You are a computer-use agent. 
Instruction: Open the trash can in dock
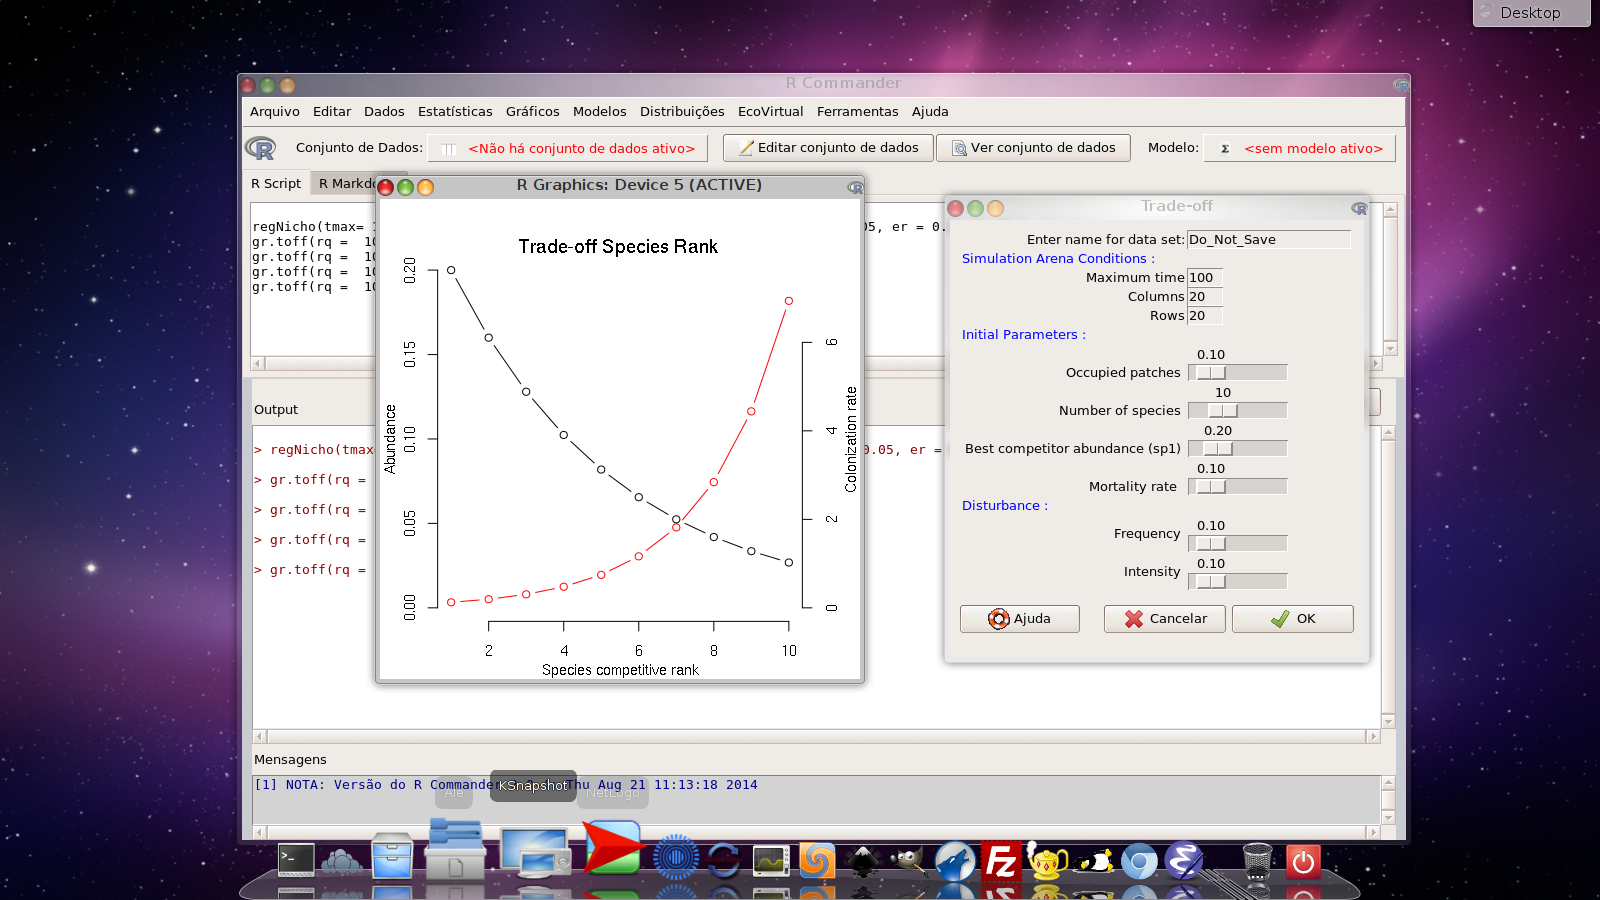point(1257,861)
